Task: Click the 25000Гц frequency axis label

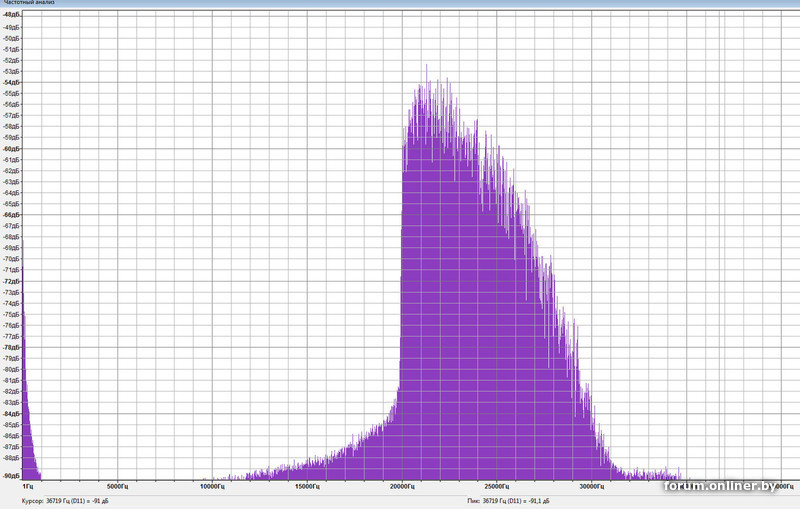Action: click(497, 486)
